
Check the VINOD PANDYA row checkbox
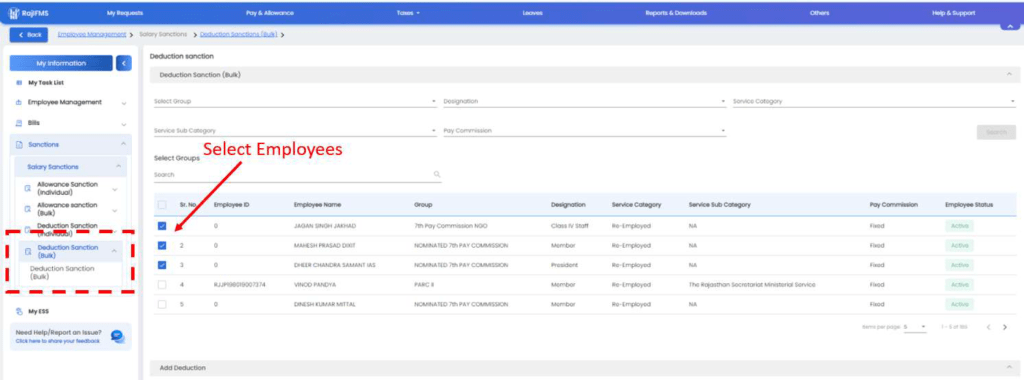pos(162,285)
